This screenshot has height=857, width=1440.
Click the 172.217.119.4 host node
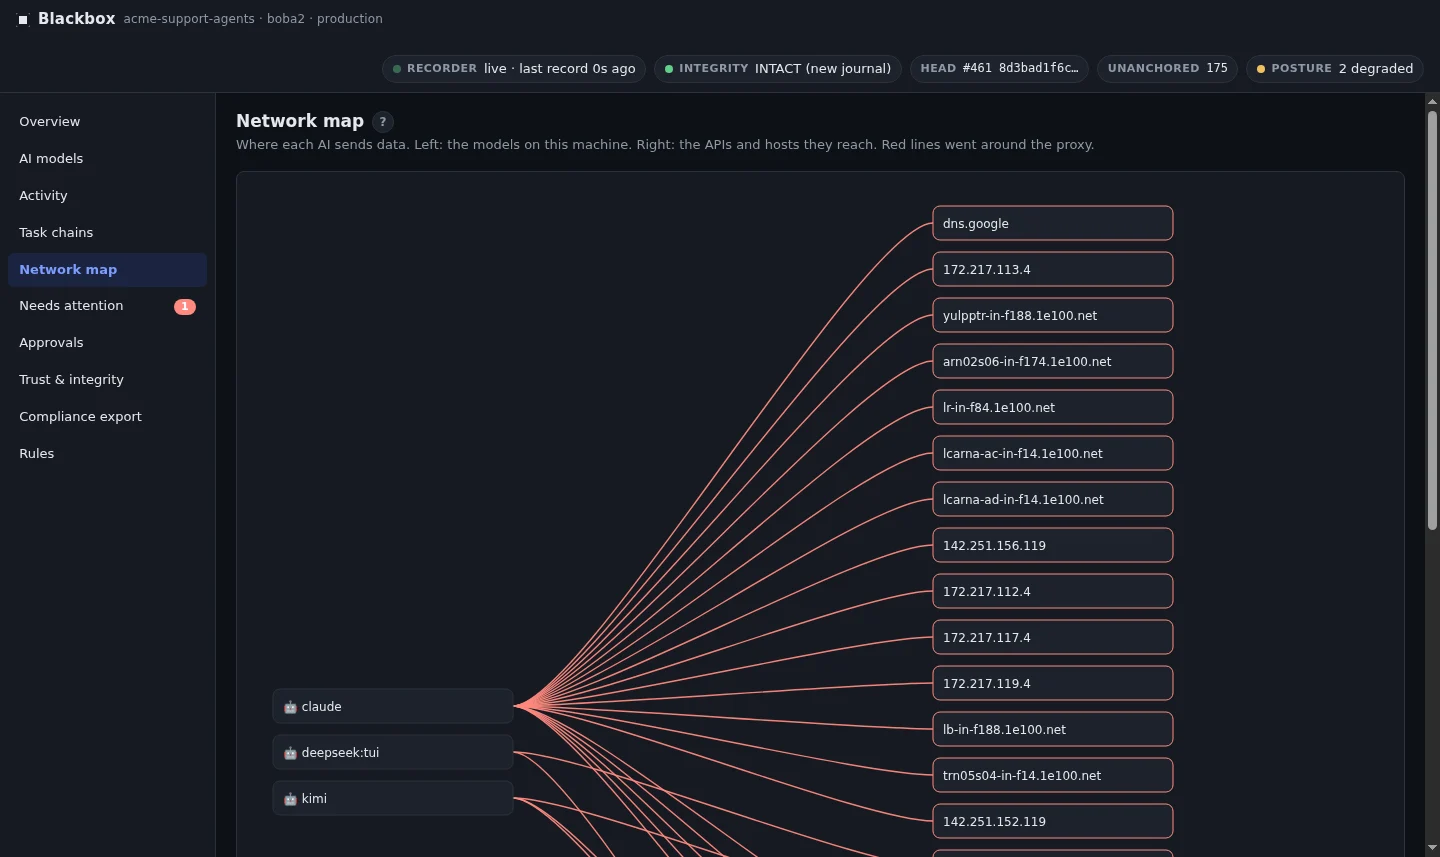click(1053, 684)
